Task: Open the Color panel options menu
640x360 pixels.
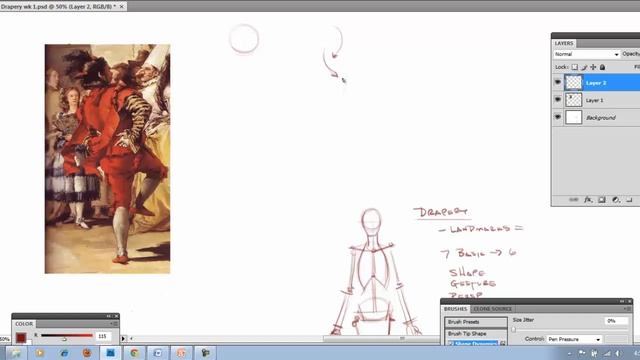Action: pos(113,324)
